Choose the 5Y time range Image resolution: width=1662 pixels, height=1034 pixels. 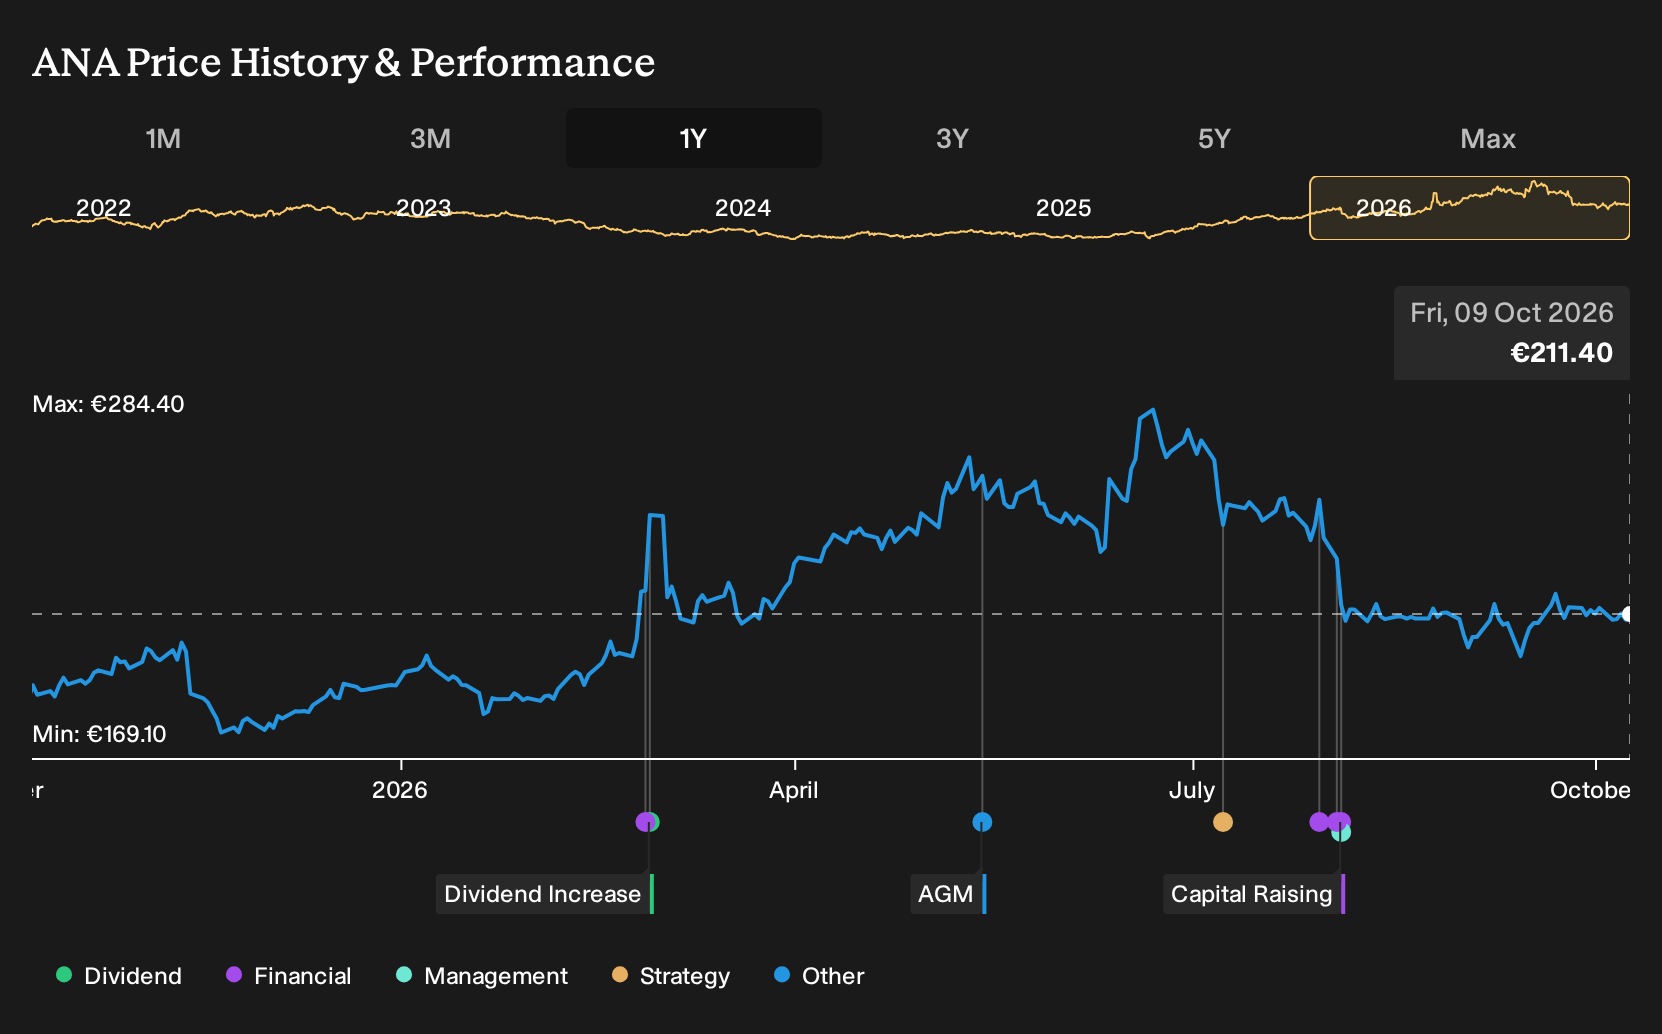1214,138
